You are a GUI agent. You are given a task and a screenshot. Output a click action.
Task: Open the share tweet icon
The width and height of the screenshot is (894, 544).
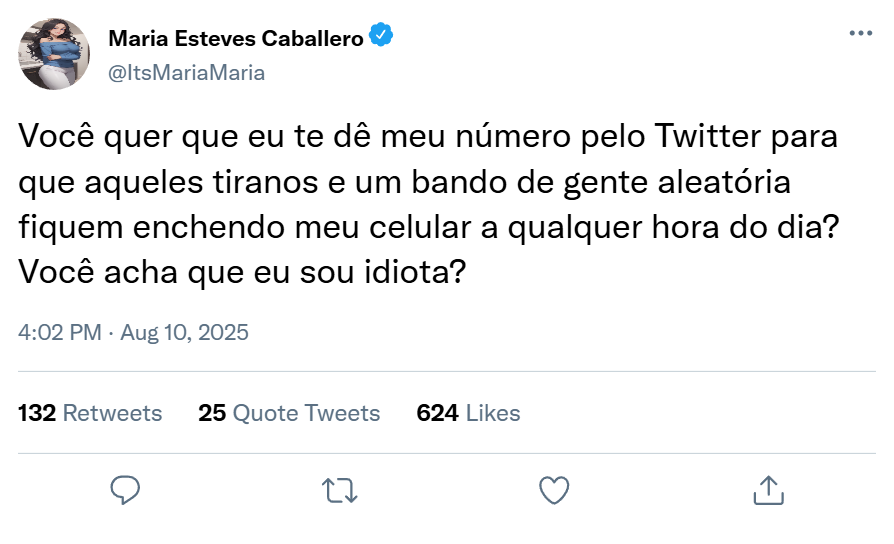(x=767, y=489)
